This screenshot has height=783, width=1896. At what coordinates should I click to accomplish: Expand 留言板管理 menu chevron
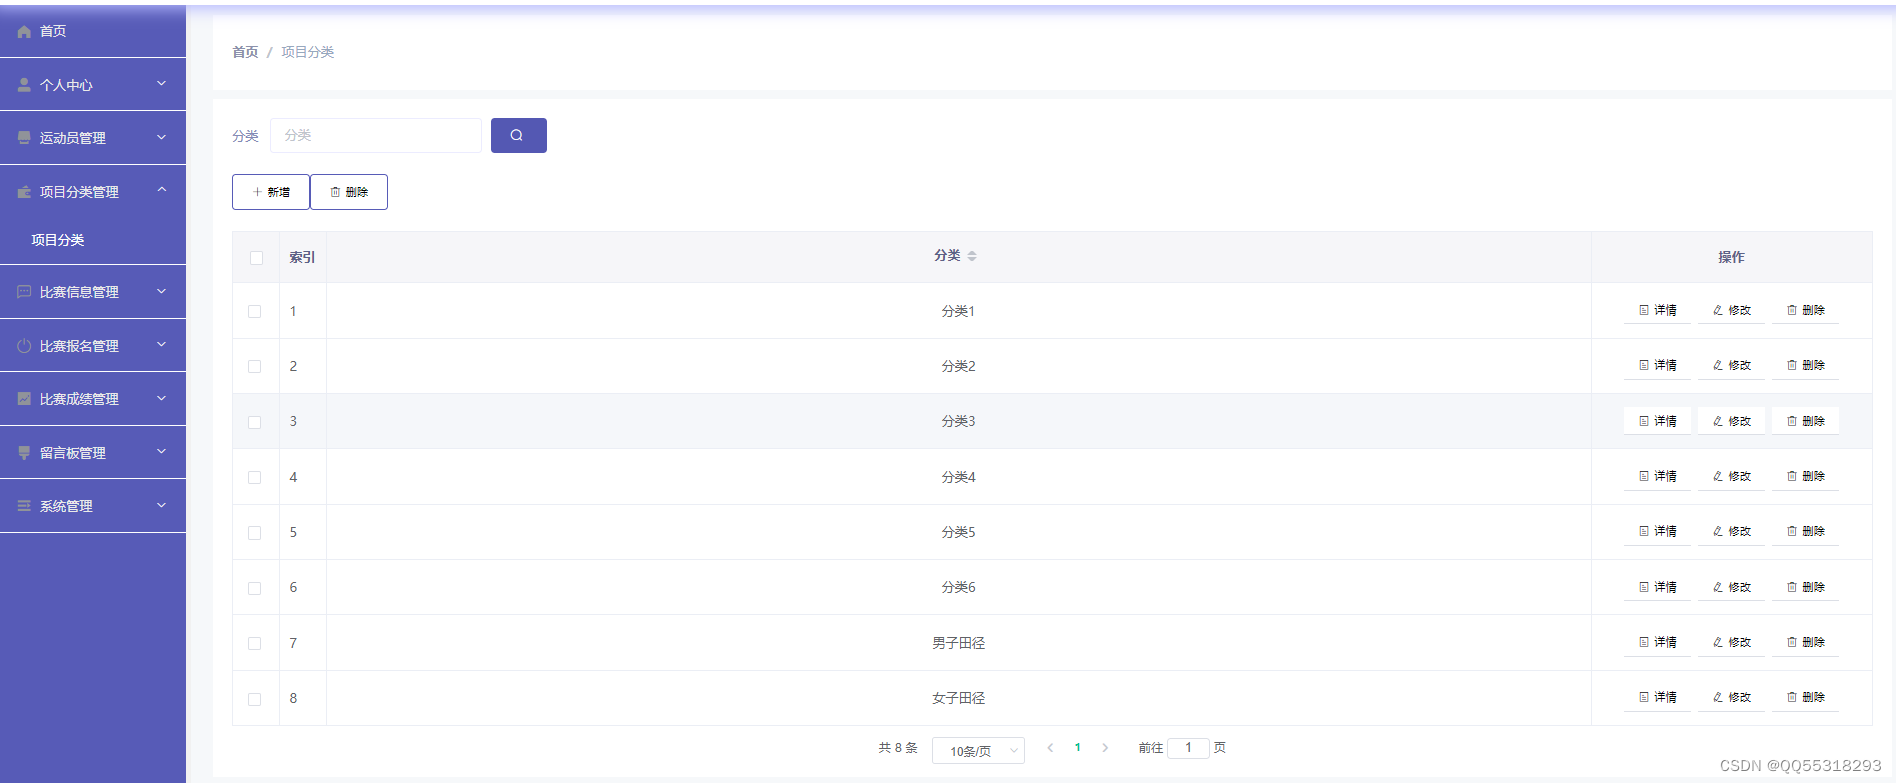click(x=161, y=452)
